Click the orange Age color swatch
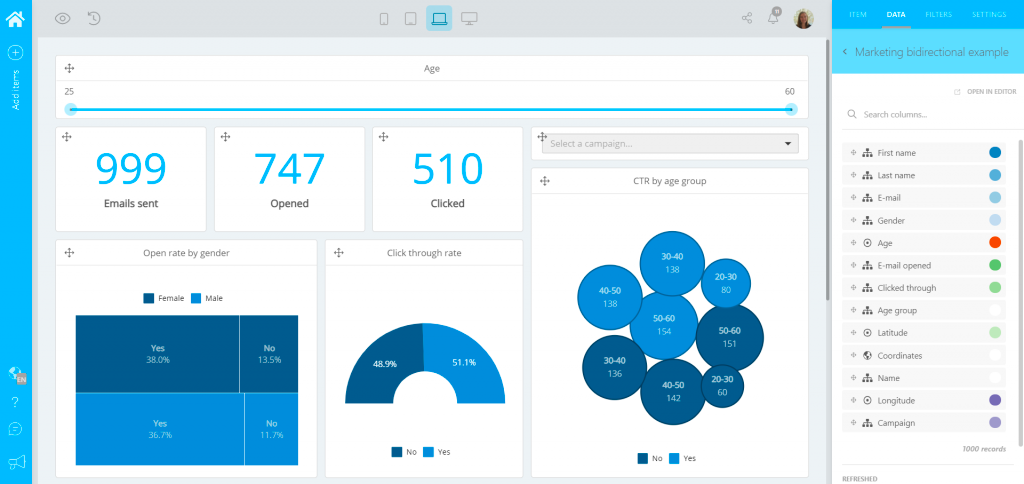 [x=995, y=243]
